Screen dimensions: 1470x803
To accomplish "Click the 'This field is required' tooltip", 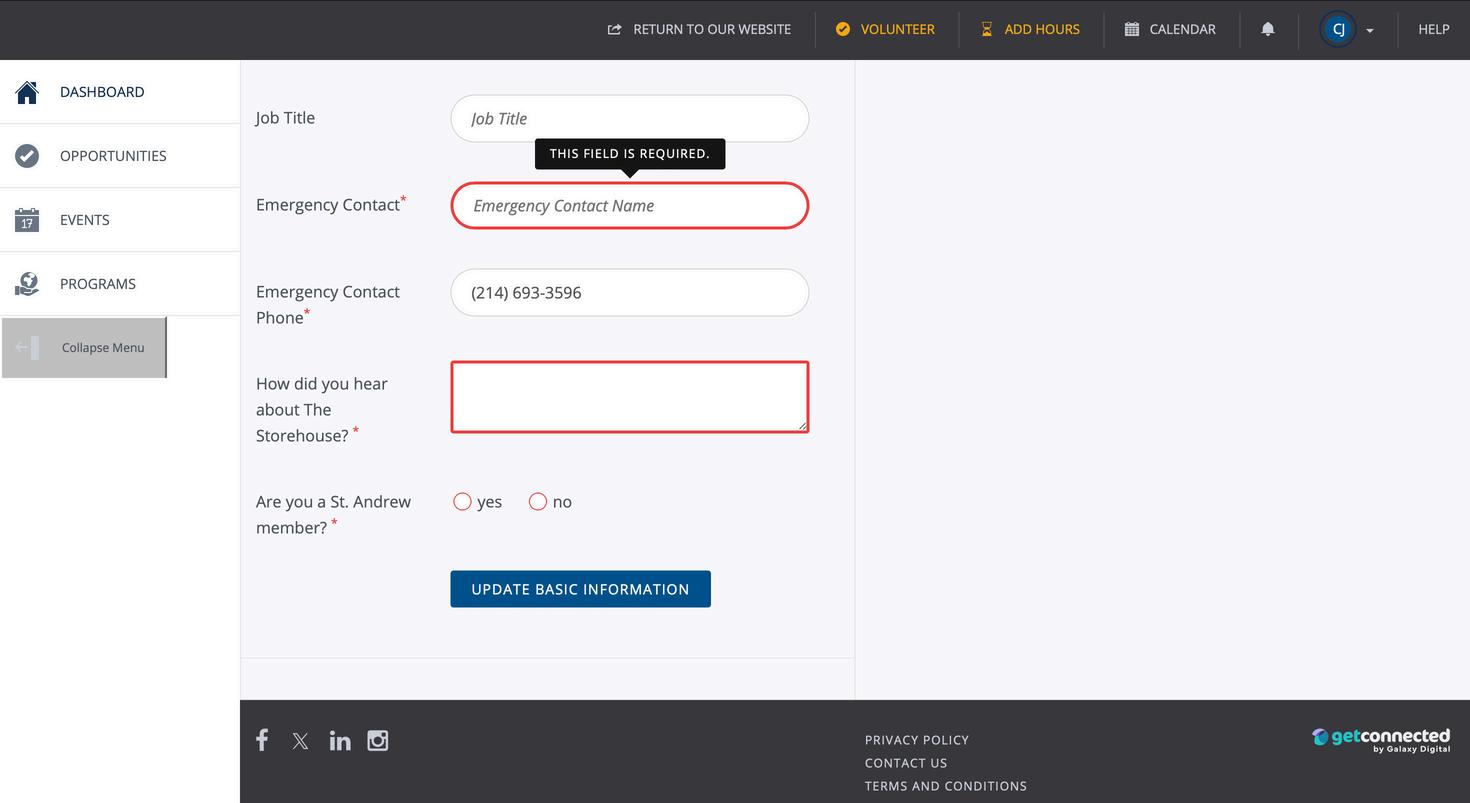I will tap(630, 154).
